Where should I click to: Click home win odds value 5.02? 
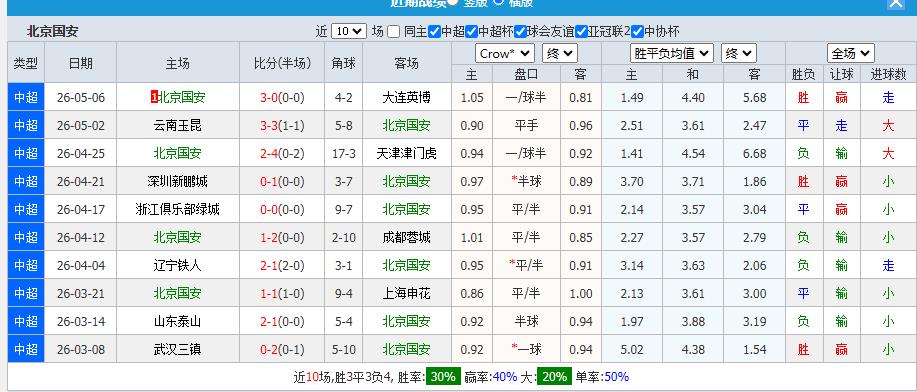[x=632, y=350]
